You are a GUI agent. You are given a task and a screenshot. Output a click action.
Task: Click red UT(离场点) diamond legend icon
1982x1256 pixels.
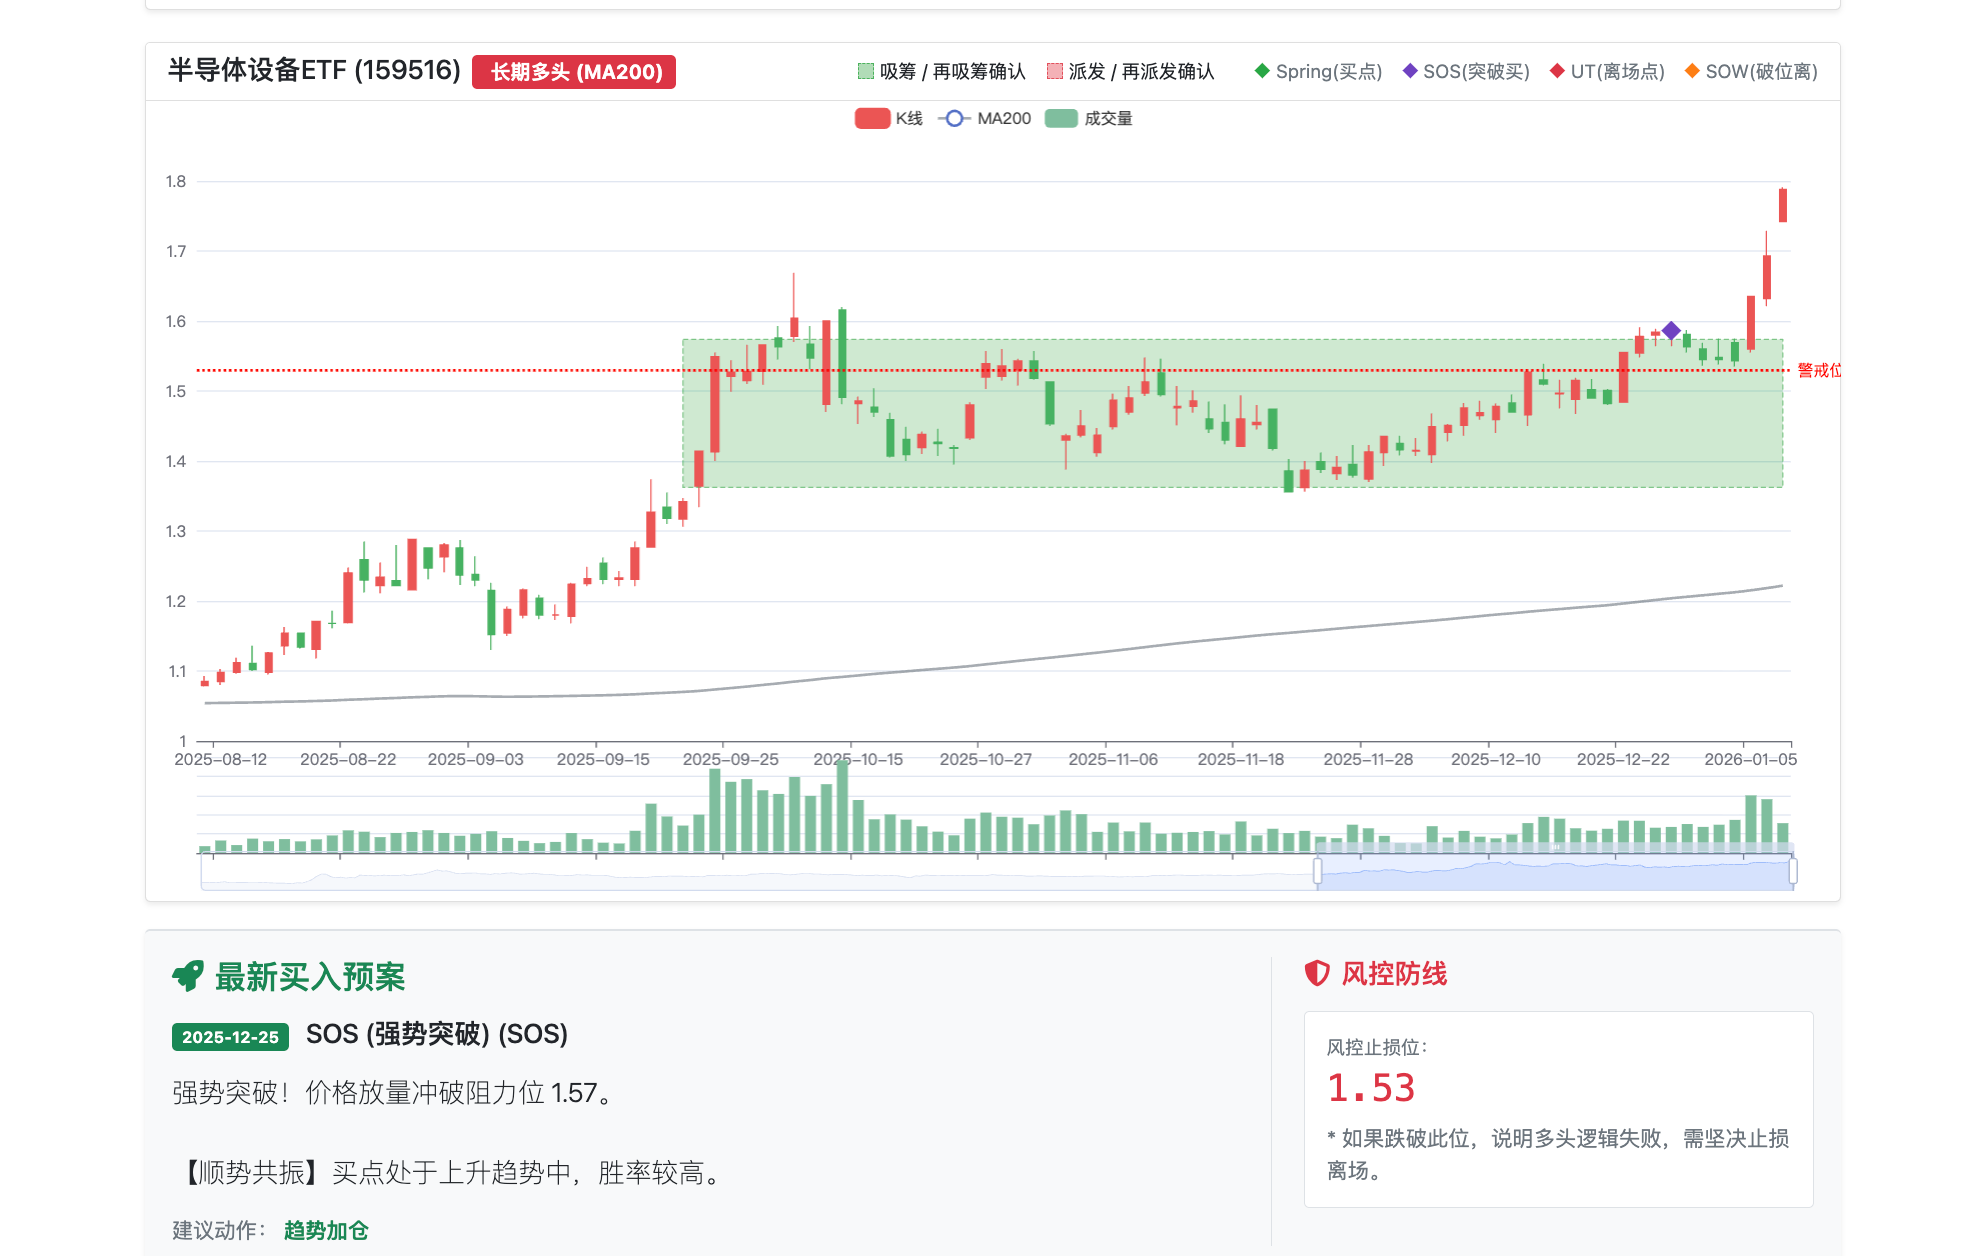pyautogui.click(x=1557, y=71)
